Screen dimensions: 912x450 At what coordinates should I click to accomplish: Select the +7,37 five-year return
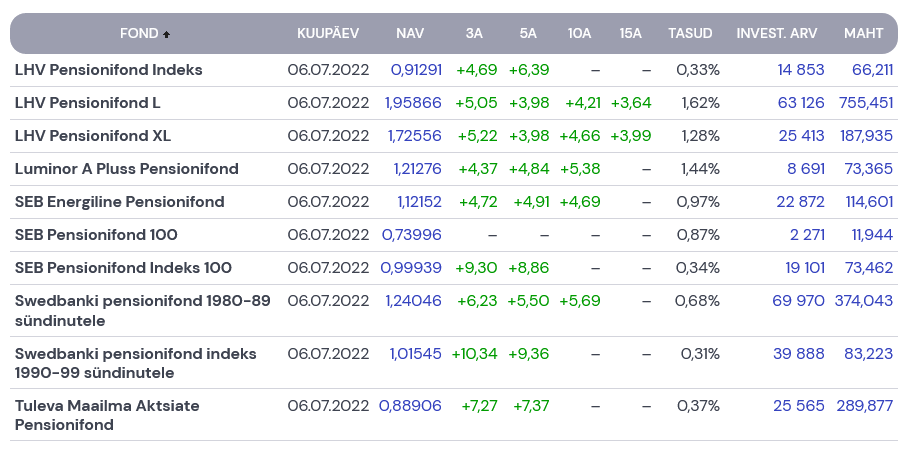point(531,406)
